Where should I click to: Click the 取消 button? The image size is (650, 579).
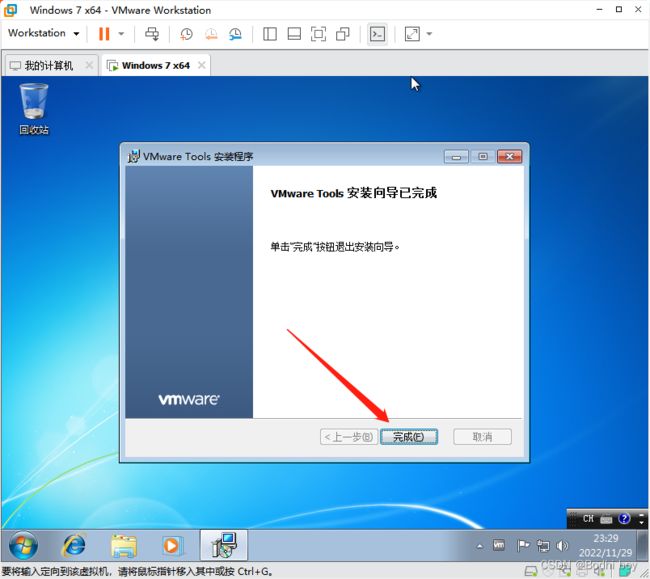[482, 436]
